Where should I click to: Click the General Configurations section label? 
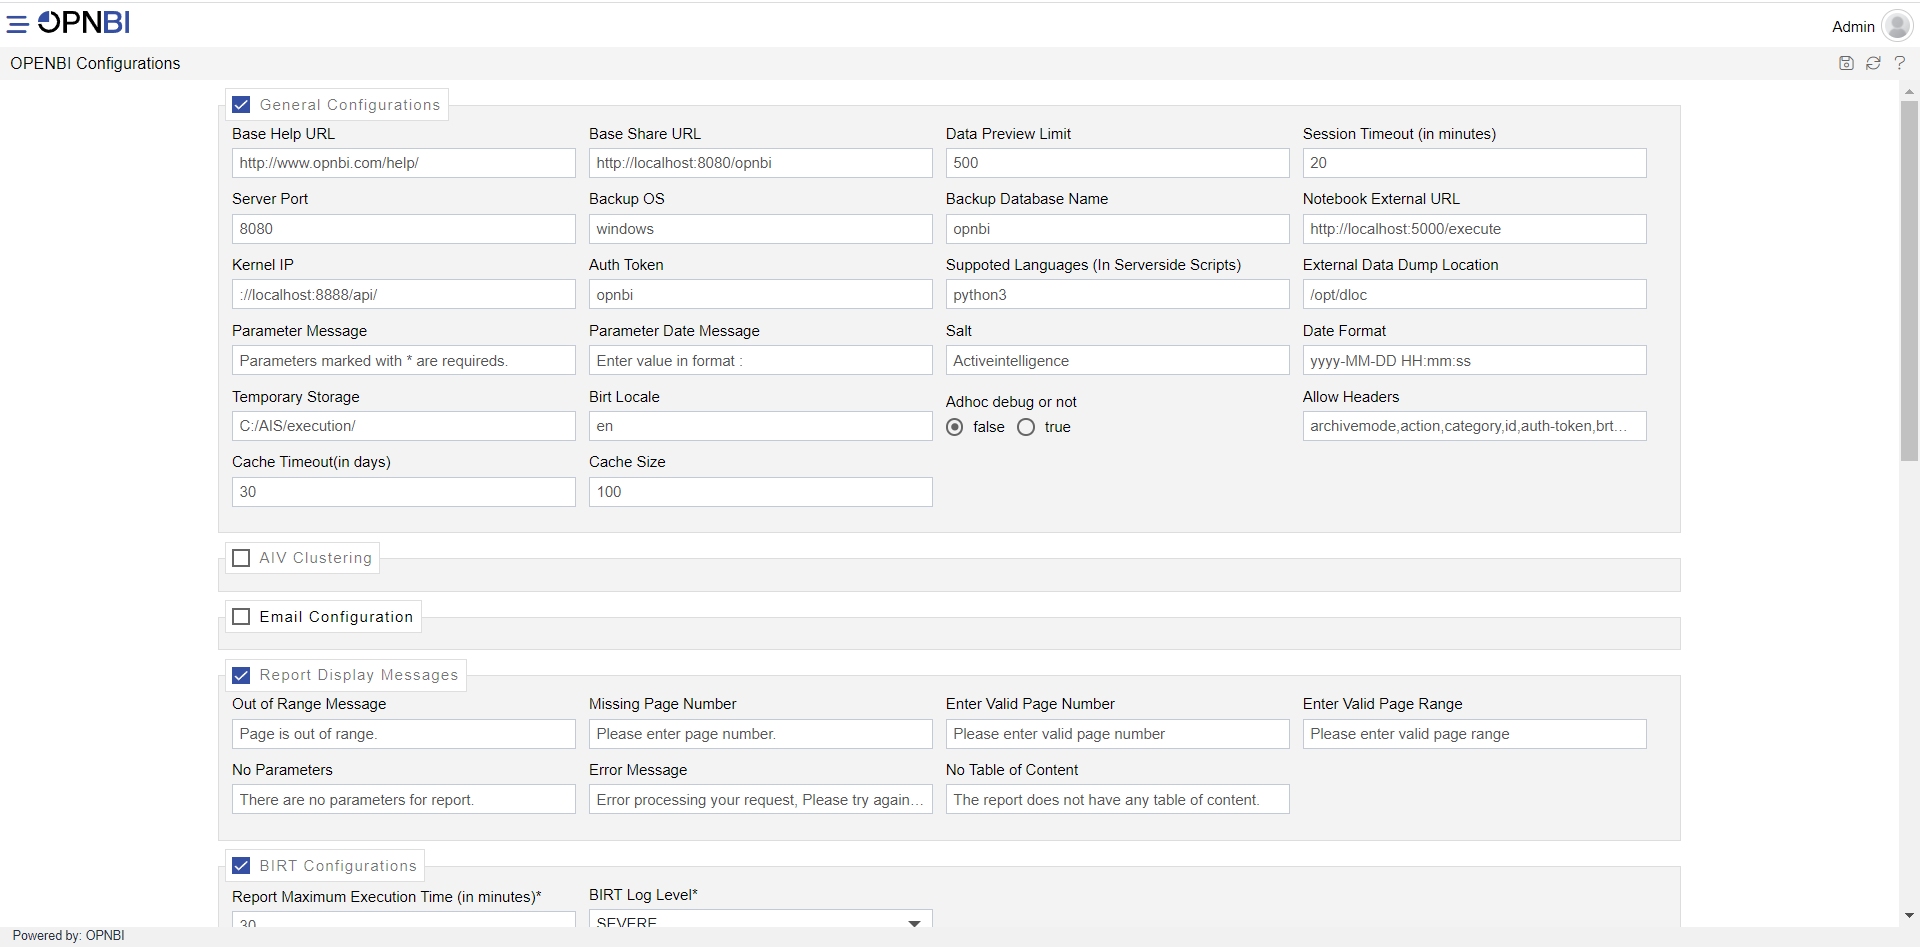[x=350, y=105]
